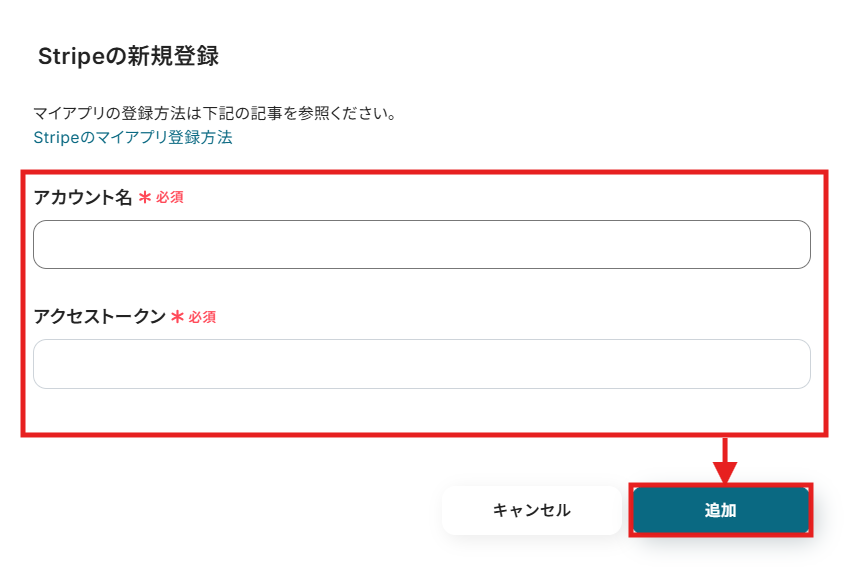Cancel the Stripe new registration dialog
The image size is (846, 567).
[x=531, y=510]
